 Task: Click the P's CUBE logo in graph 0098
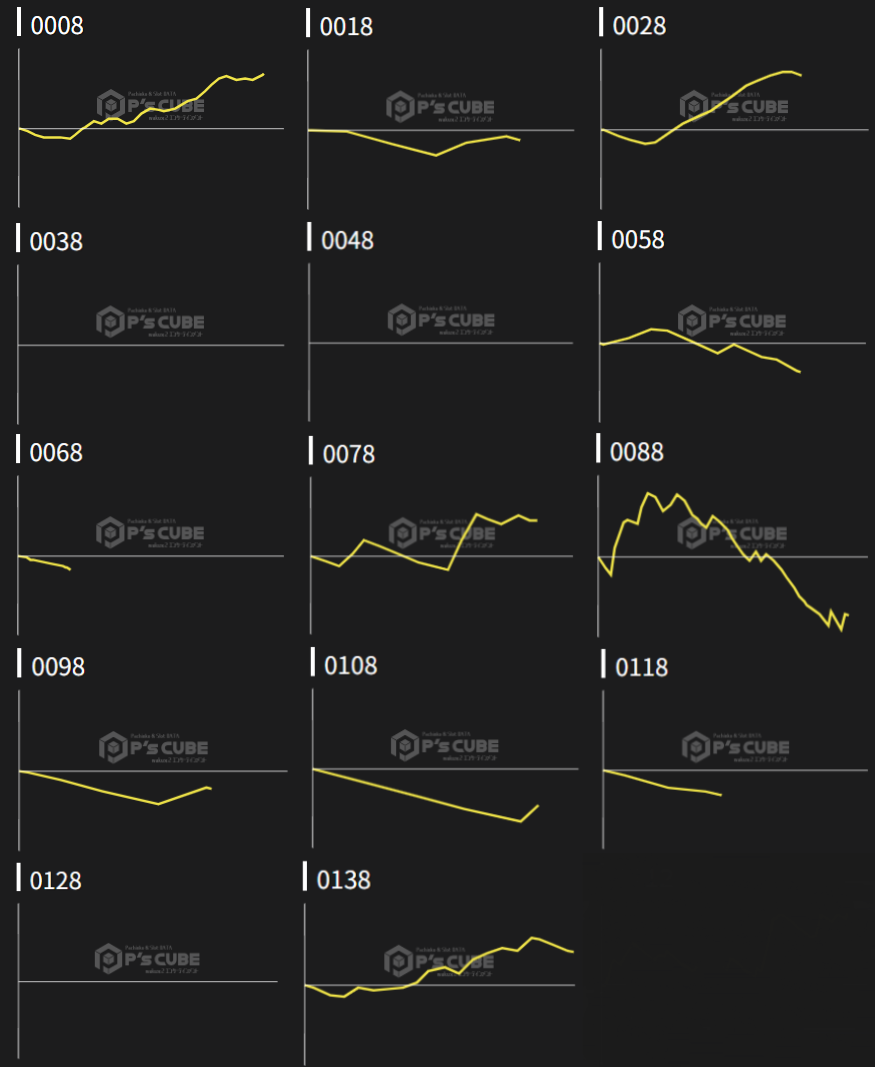pyautogui.click(x=152, y=747)
